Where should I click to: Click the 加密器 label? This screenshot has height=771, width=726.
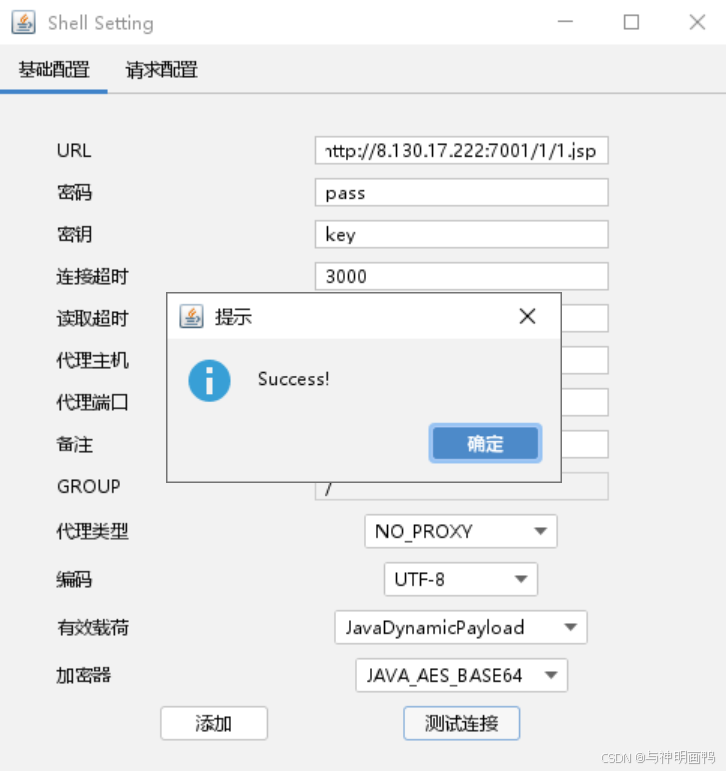point(84,676)
